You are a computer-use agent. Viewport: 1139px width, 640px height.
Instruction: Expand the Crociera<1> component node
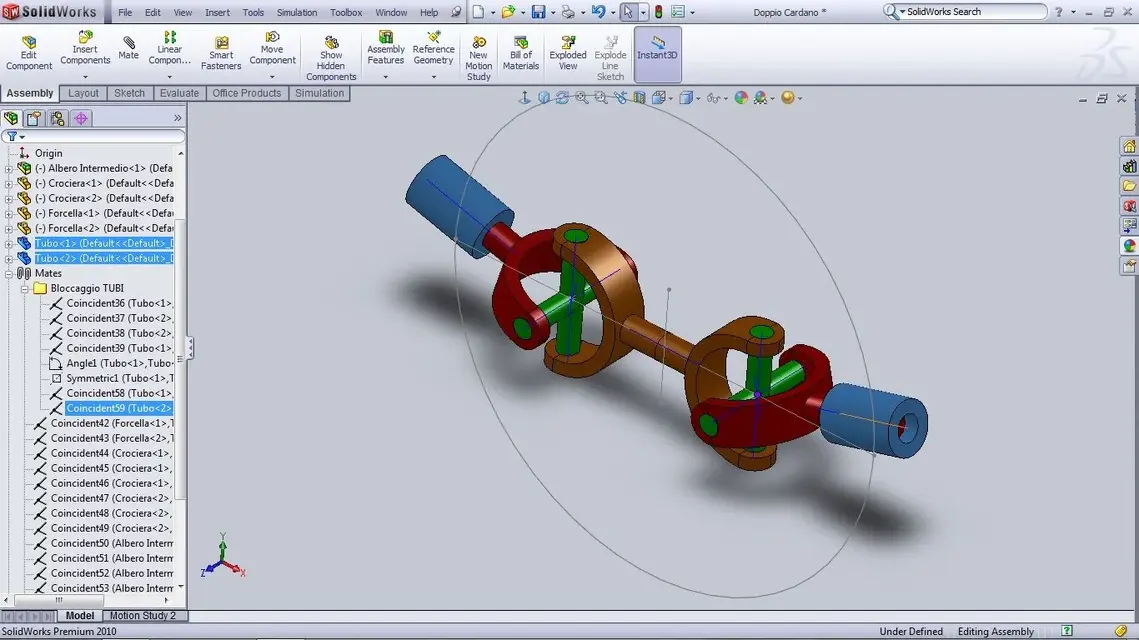[9, 183]
